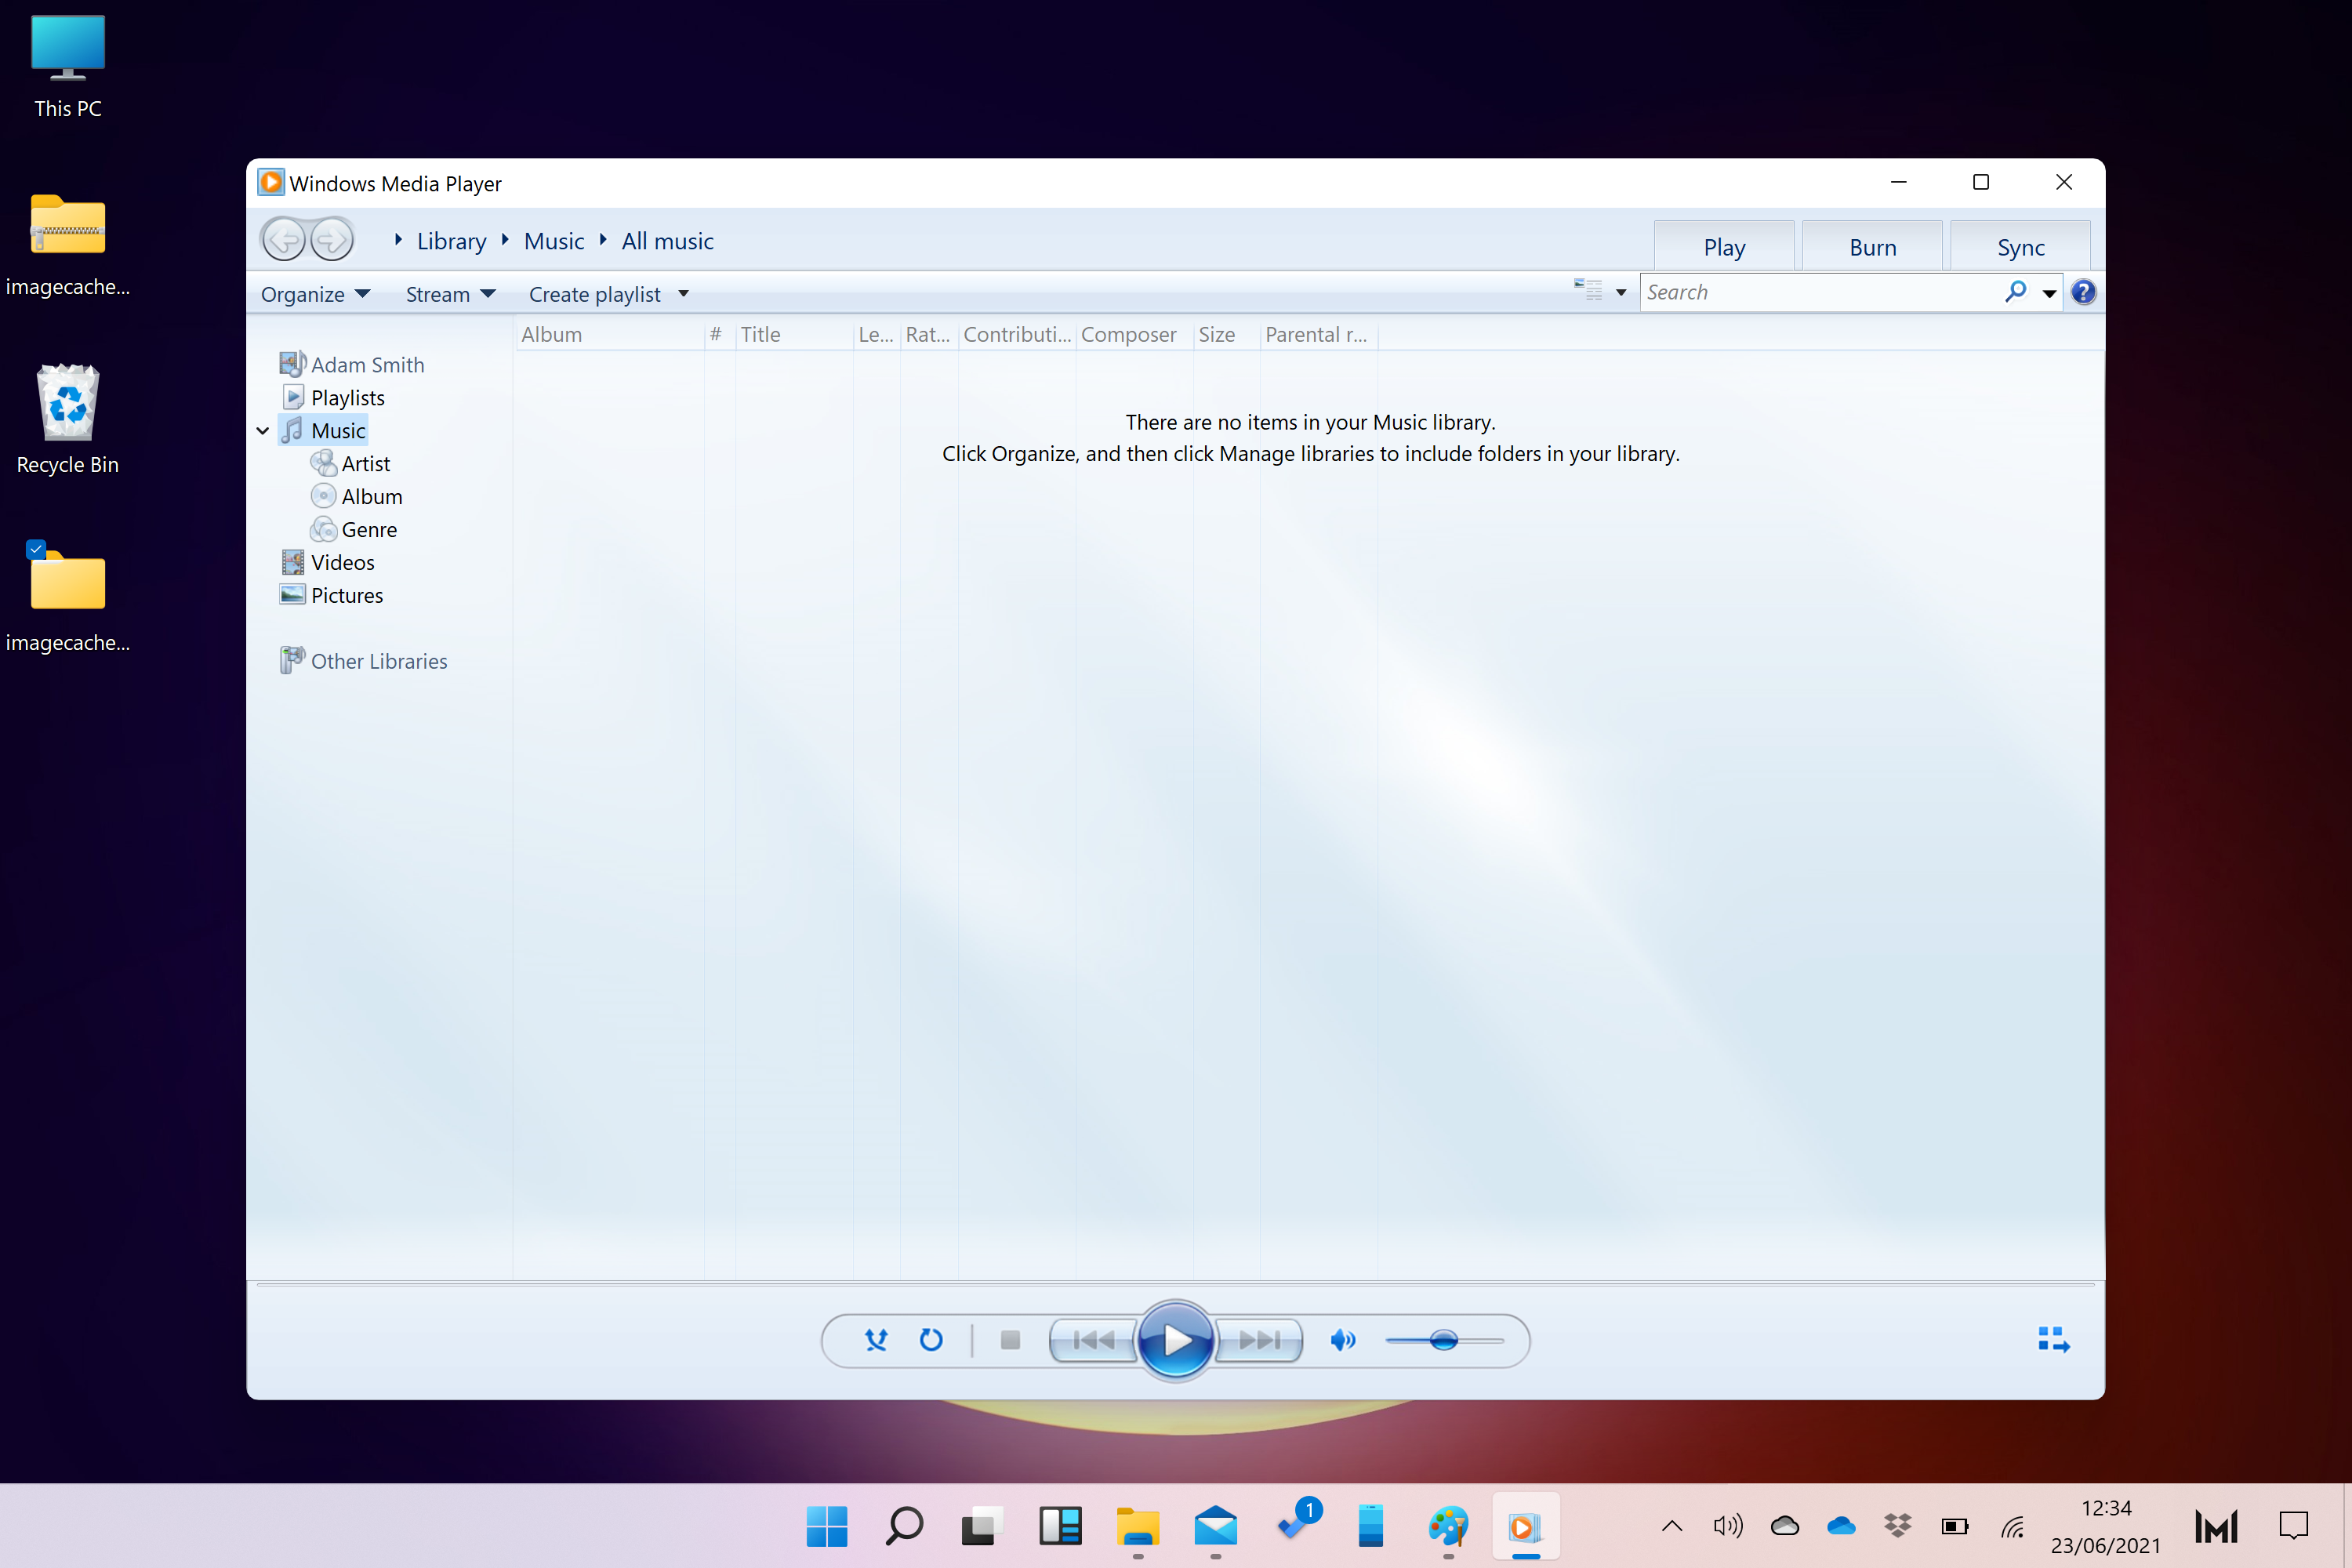2352x1568 pixels.
Task: Click the Play tab button
Action: [x=1726, y=243]
